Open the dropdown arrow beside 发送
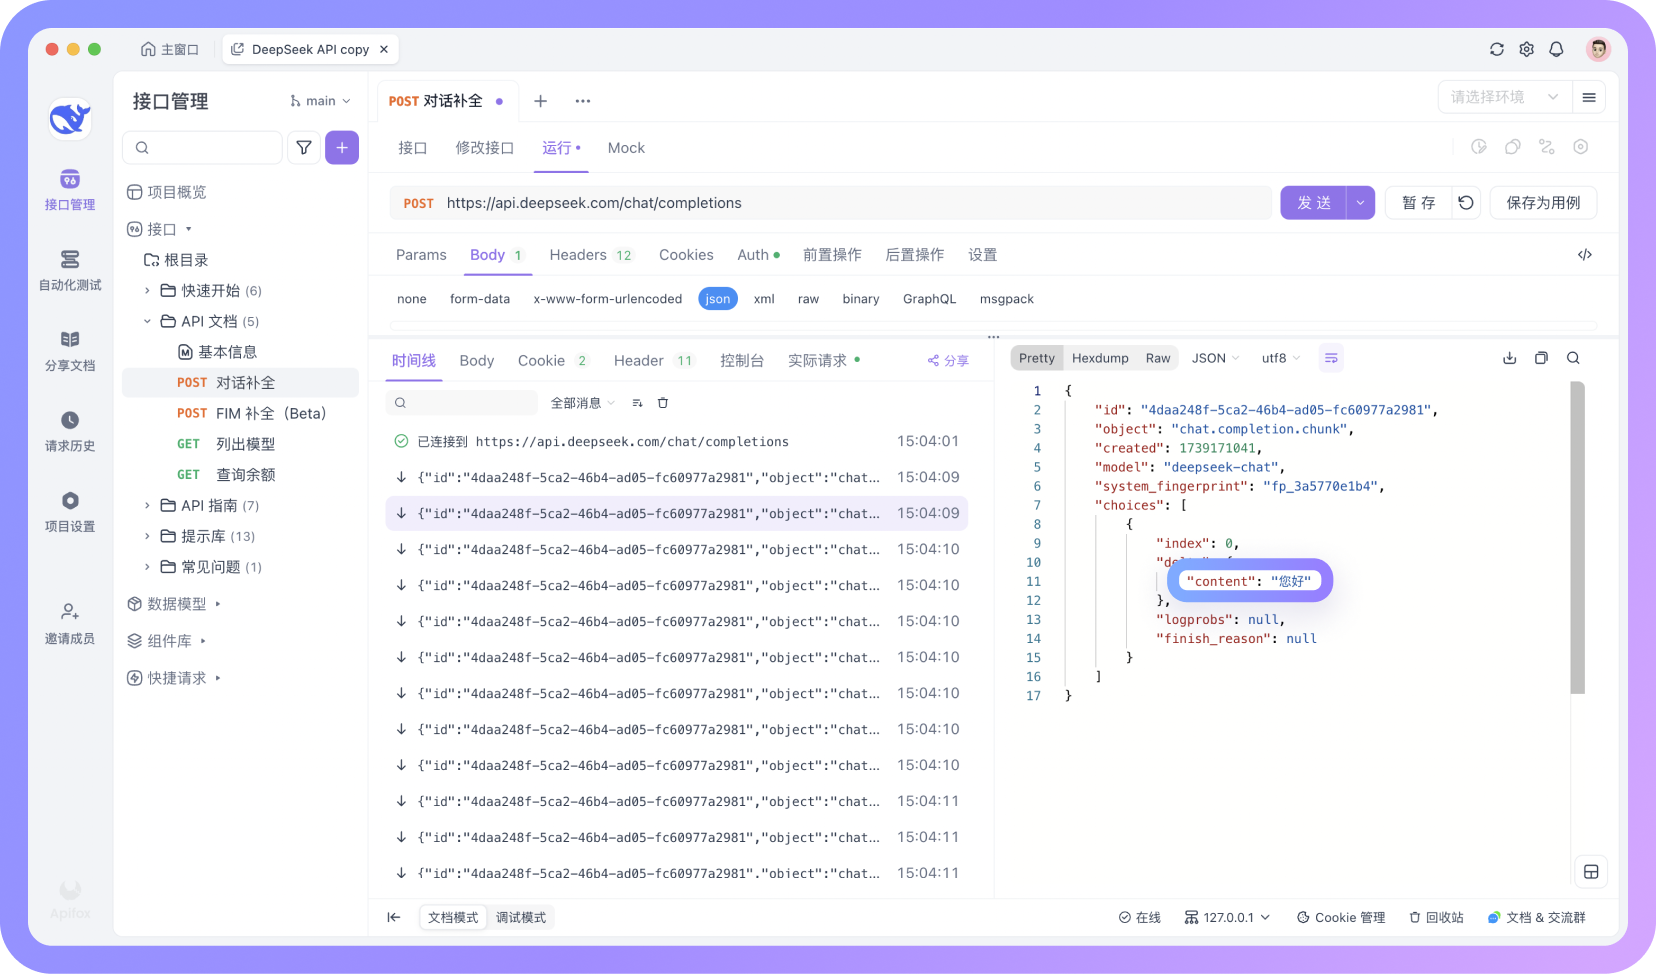Image resolution: width=1656 pixels, height=974 pixels. tap(1360, 203)
